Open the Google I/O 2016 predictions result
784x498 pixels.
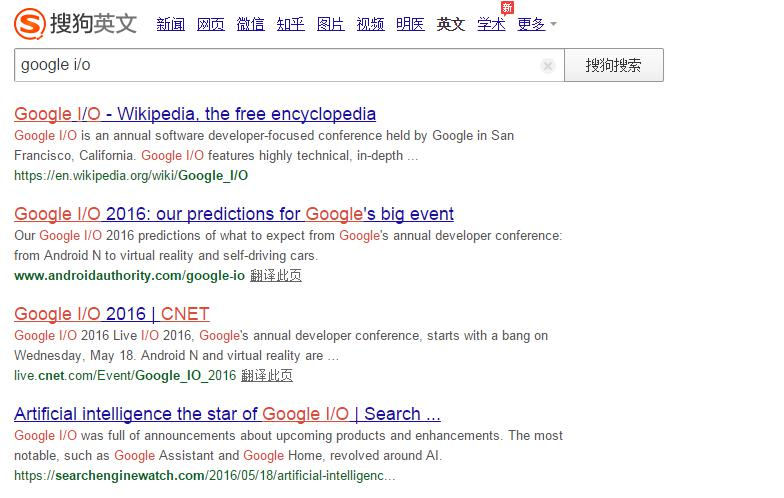(x=234, y=214)
